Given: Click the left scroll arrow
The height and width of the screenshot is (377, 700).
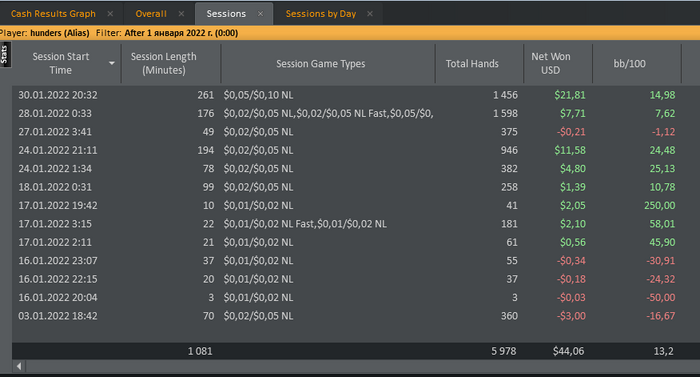Looking at the screenshot, I should pos(19,366).
